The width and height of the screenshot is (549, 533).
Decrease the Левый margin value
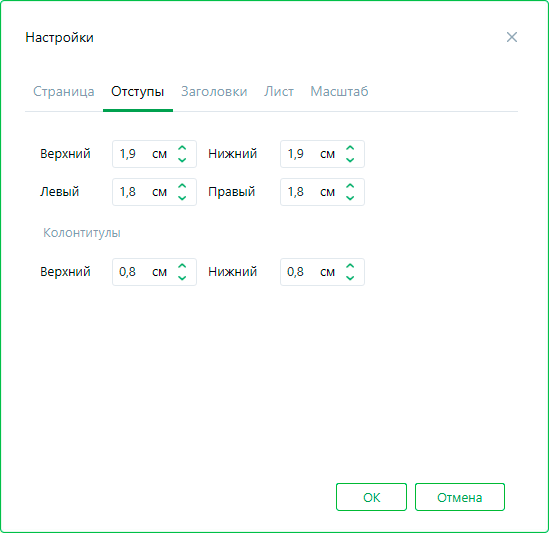point(182,198)
